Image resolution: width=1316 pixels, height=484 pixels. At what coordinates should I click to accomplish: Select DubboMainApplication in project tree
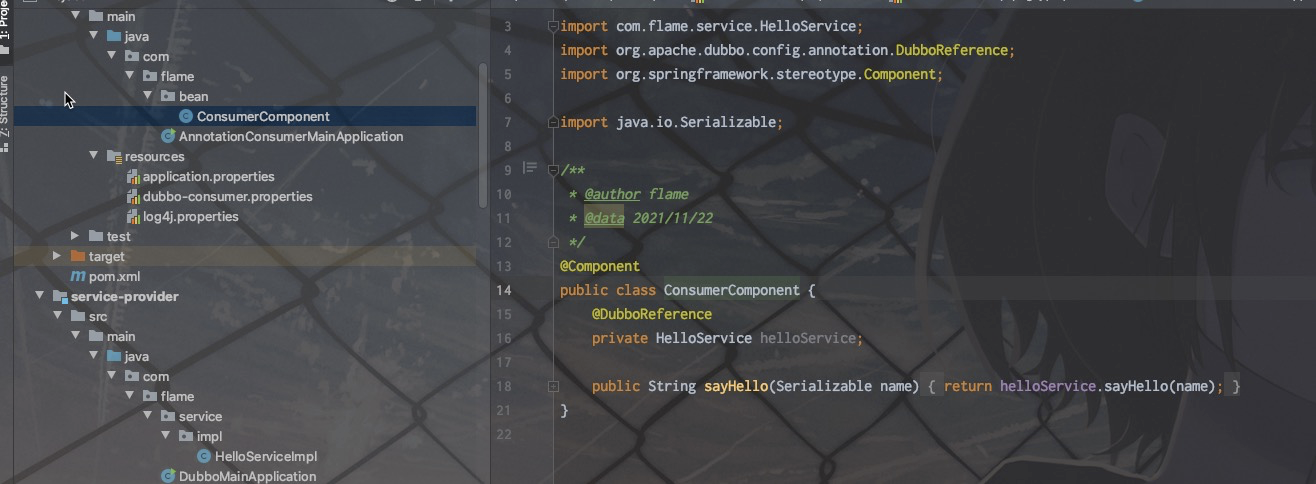click(x=247, y=476)
